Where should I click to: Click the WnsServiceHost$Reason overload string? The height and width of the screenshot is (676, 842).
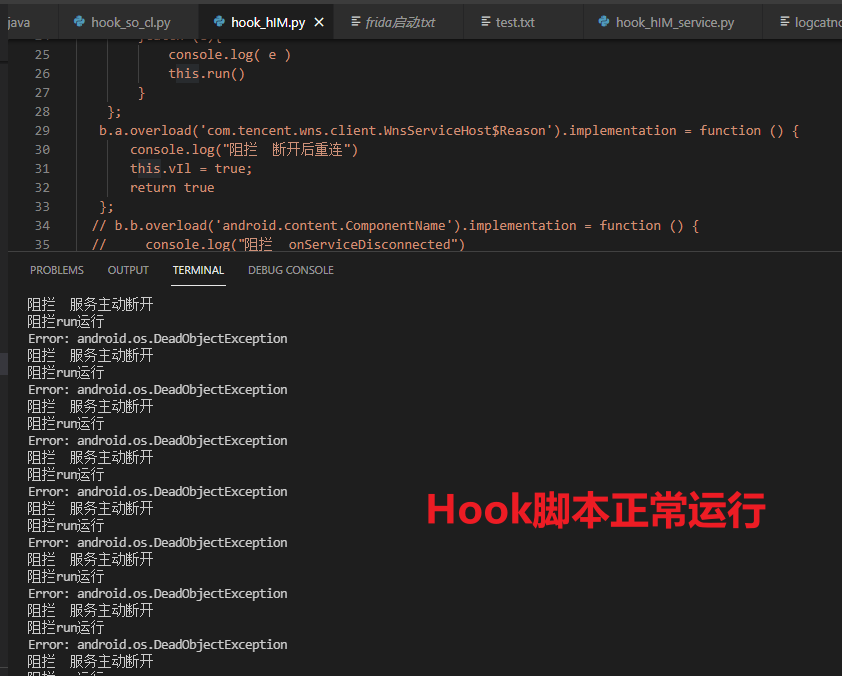[x=376, y=130]
